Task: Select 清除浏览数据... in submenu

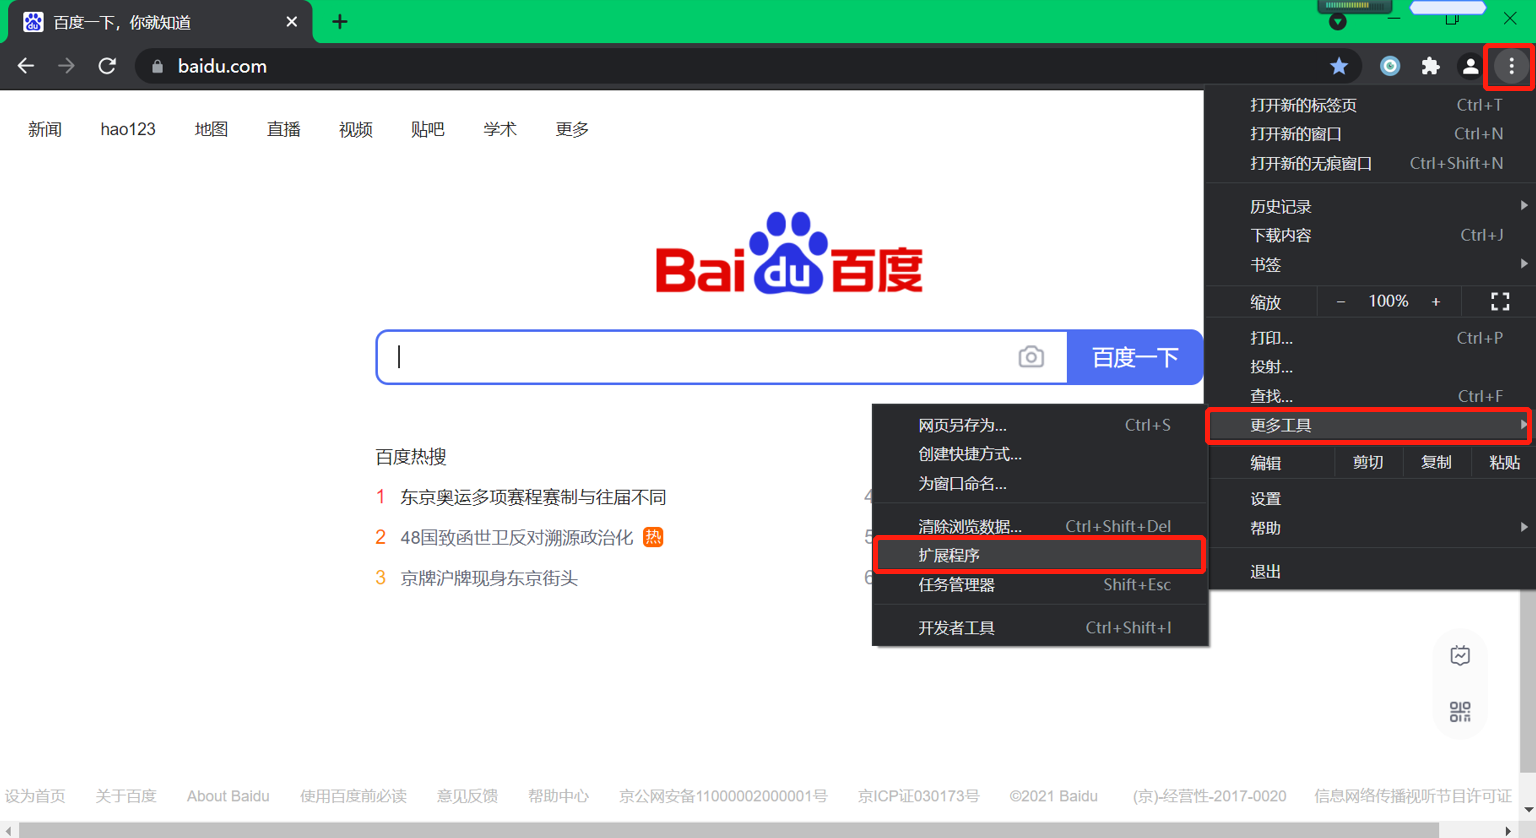Action: [1040, 526]
